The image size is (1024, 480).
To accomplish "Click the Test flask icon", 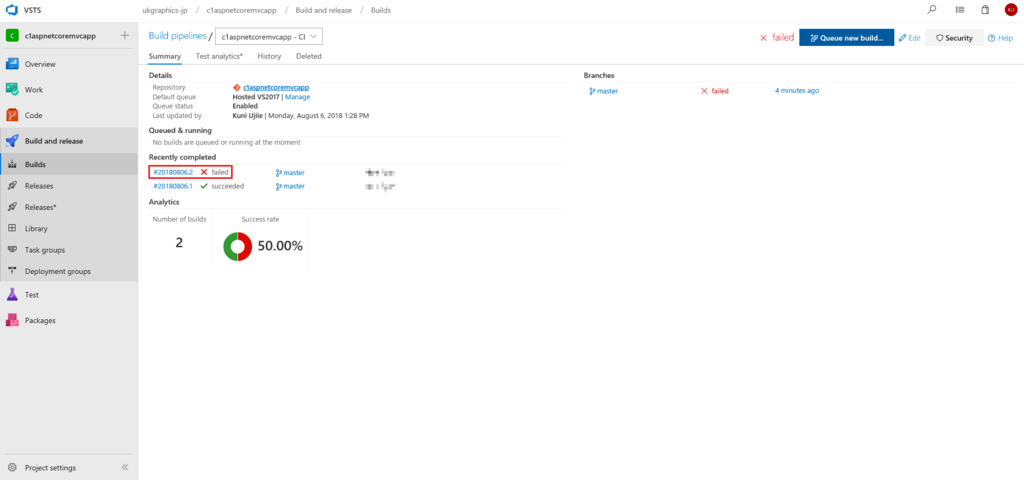I will (x=12, y=295).
